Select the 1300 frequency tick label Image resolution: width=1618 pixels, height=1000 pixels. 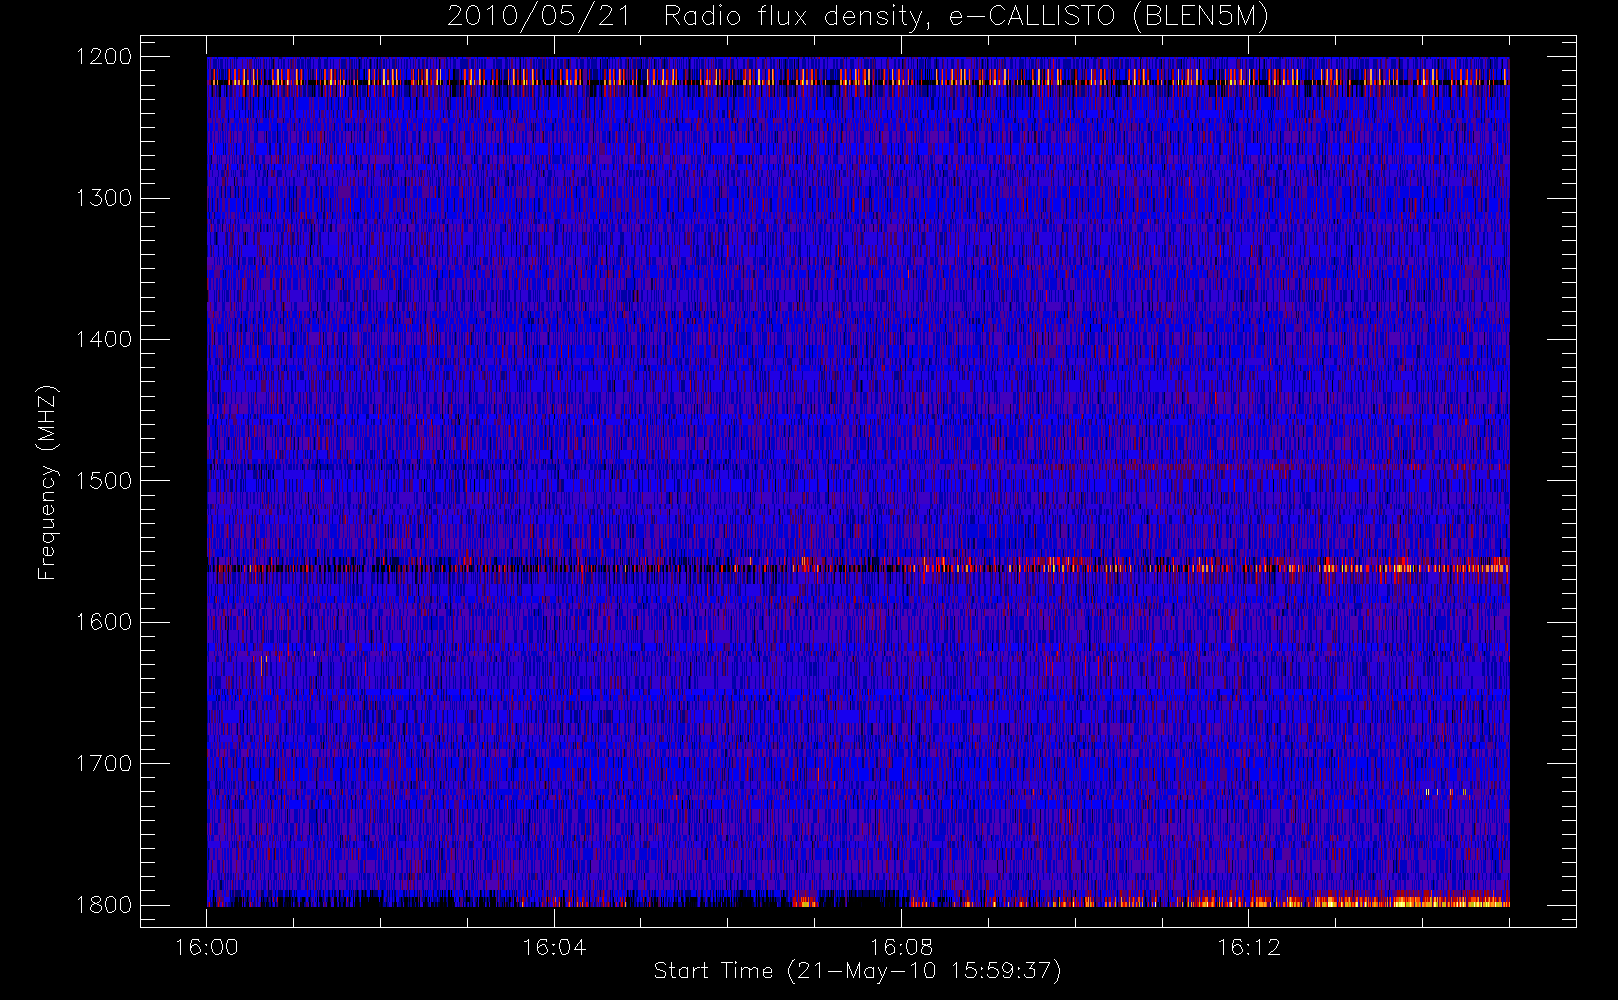(104, 198)
